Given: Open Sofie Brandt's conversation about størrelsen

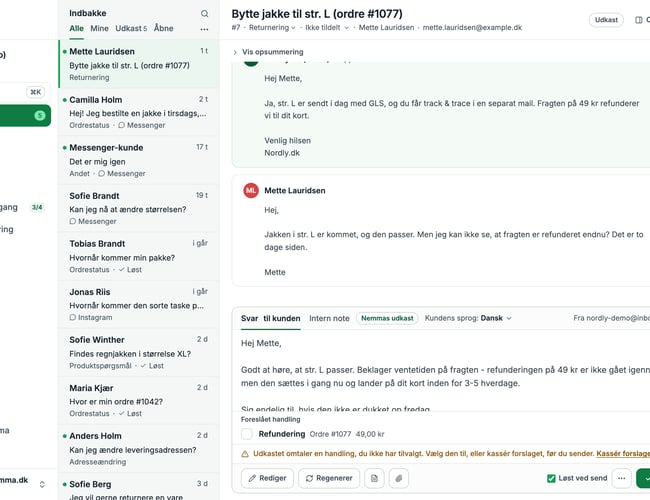Looking at the screenshot, I should pos(139,209).
